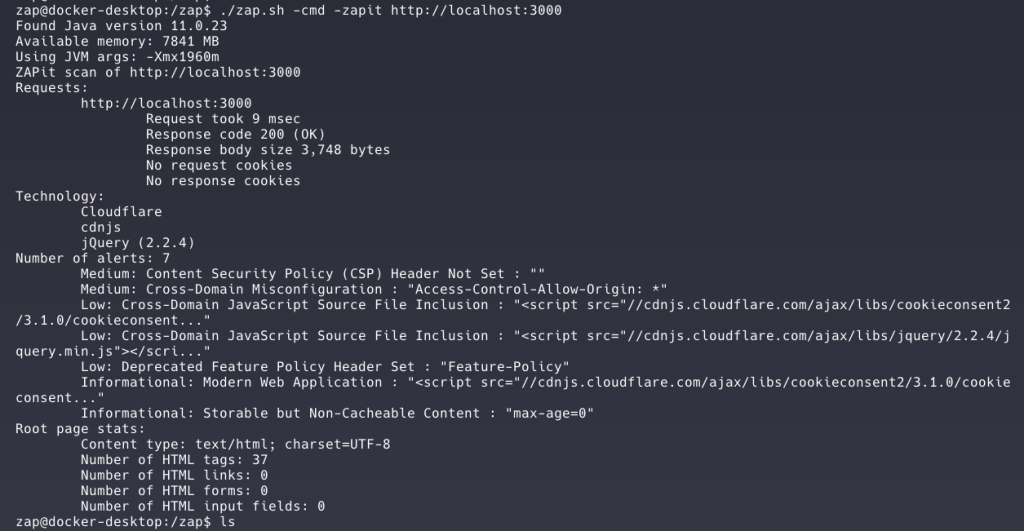
Task: Click the 'Response body size 3,748 bytes' line
Action: click(x=268, y=150)
